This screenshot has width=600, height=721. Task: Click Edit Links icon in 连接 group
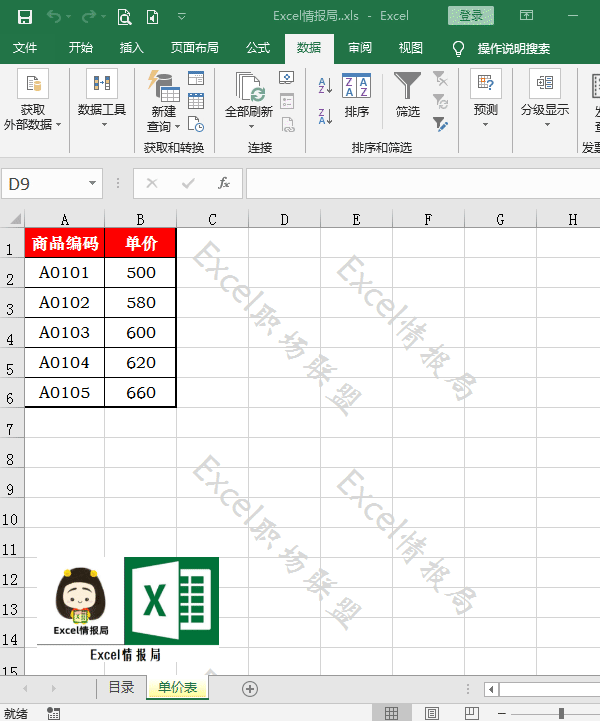pyautogui.click(x=288, y=125)
